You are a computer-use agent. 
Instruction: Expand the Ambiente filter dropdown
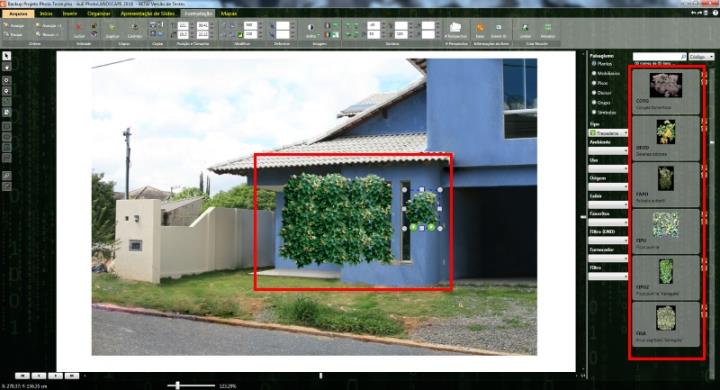(608, 151)
